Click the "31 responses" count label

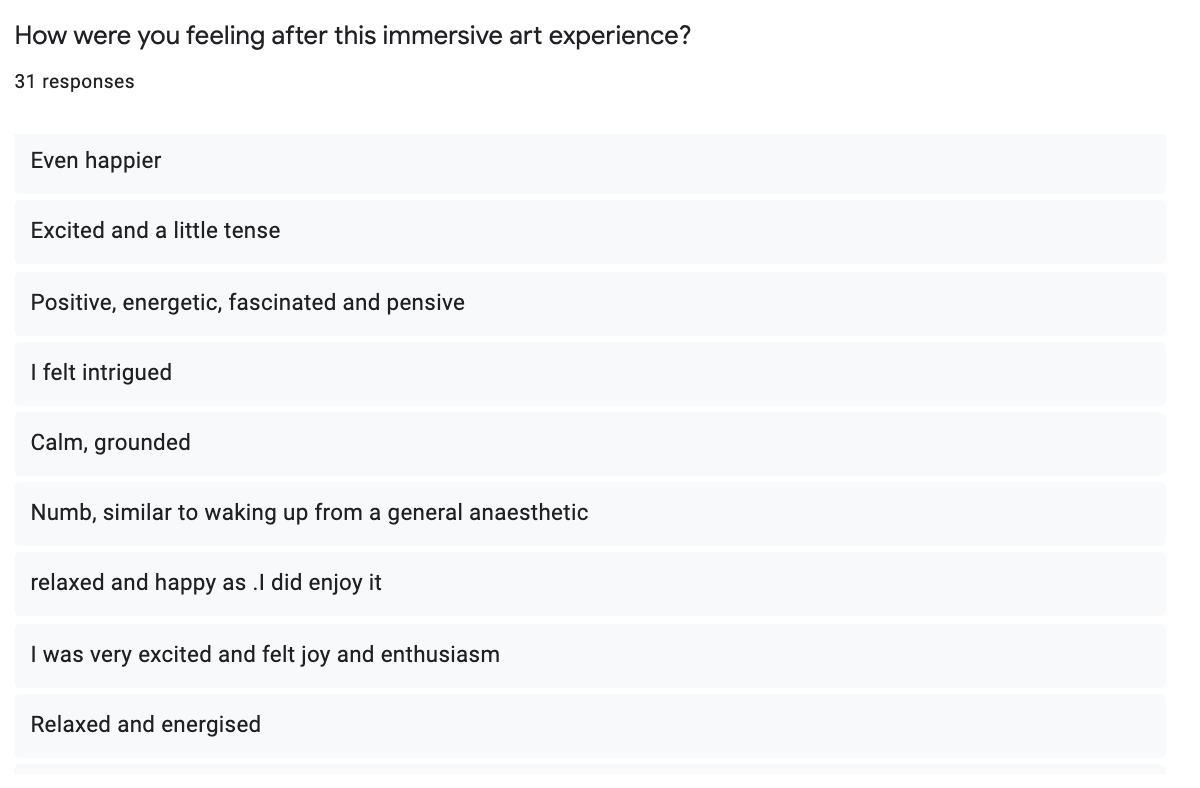[74, 82]
